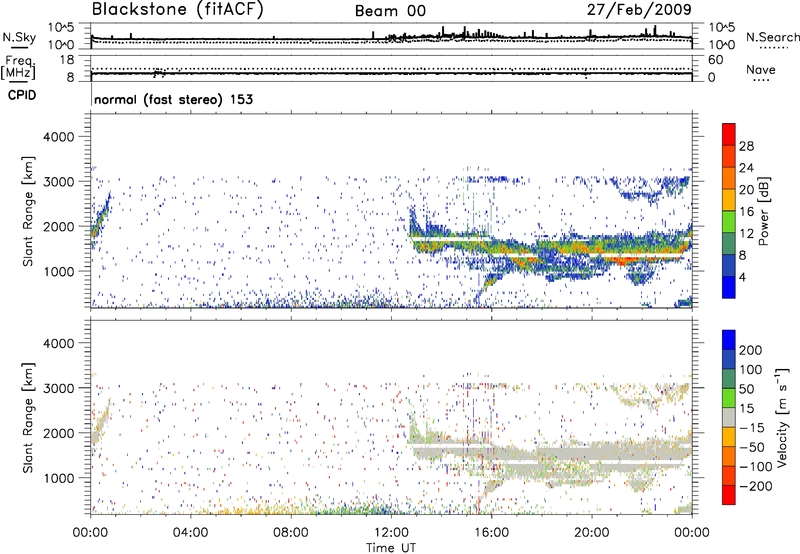This screenshot has height=554, width=800.
Task: Click the "Nave" legend label
Action: coord(761,69)
